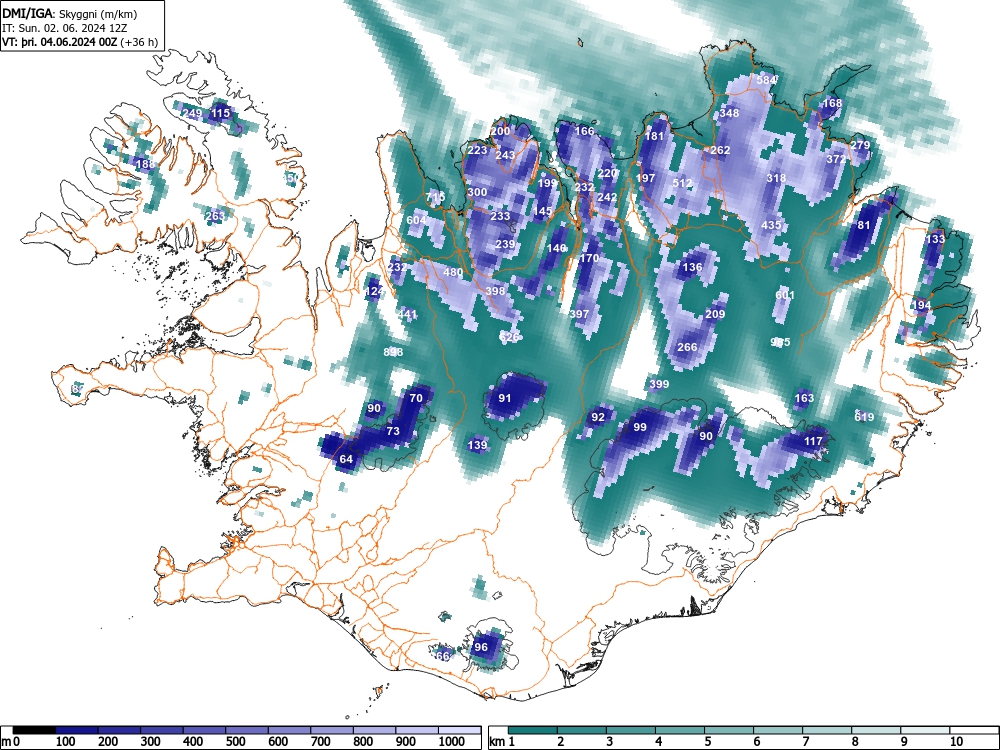
Task: Click visibility value 243 on the map
Action: click(x=505, y=155)
